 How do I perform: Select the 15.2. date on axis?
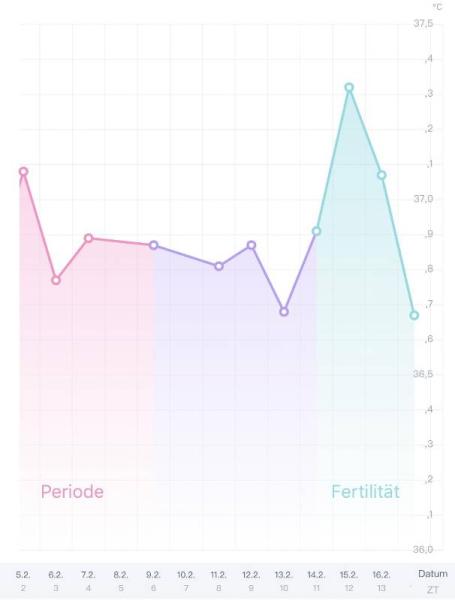pyautogui.click(x=349, y=575)
